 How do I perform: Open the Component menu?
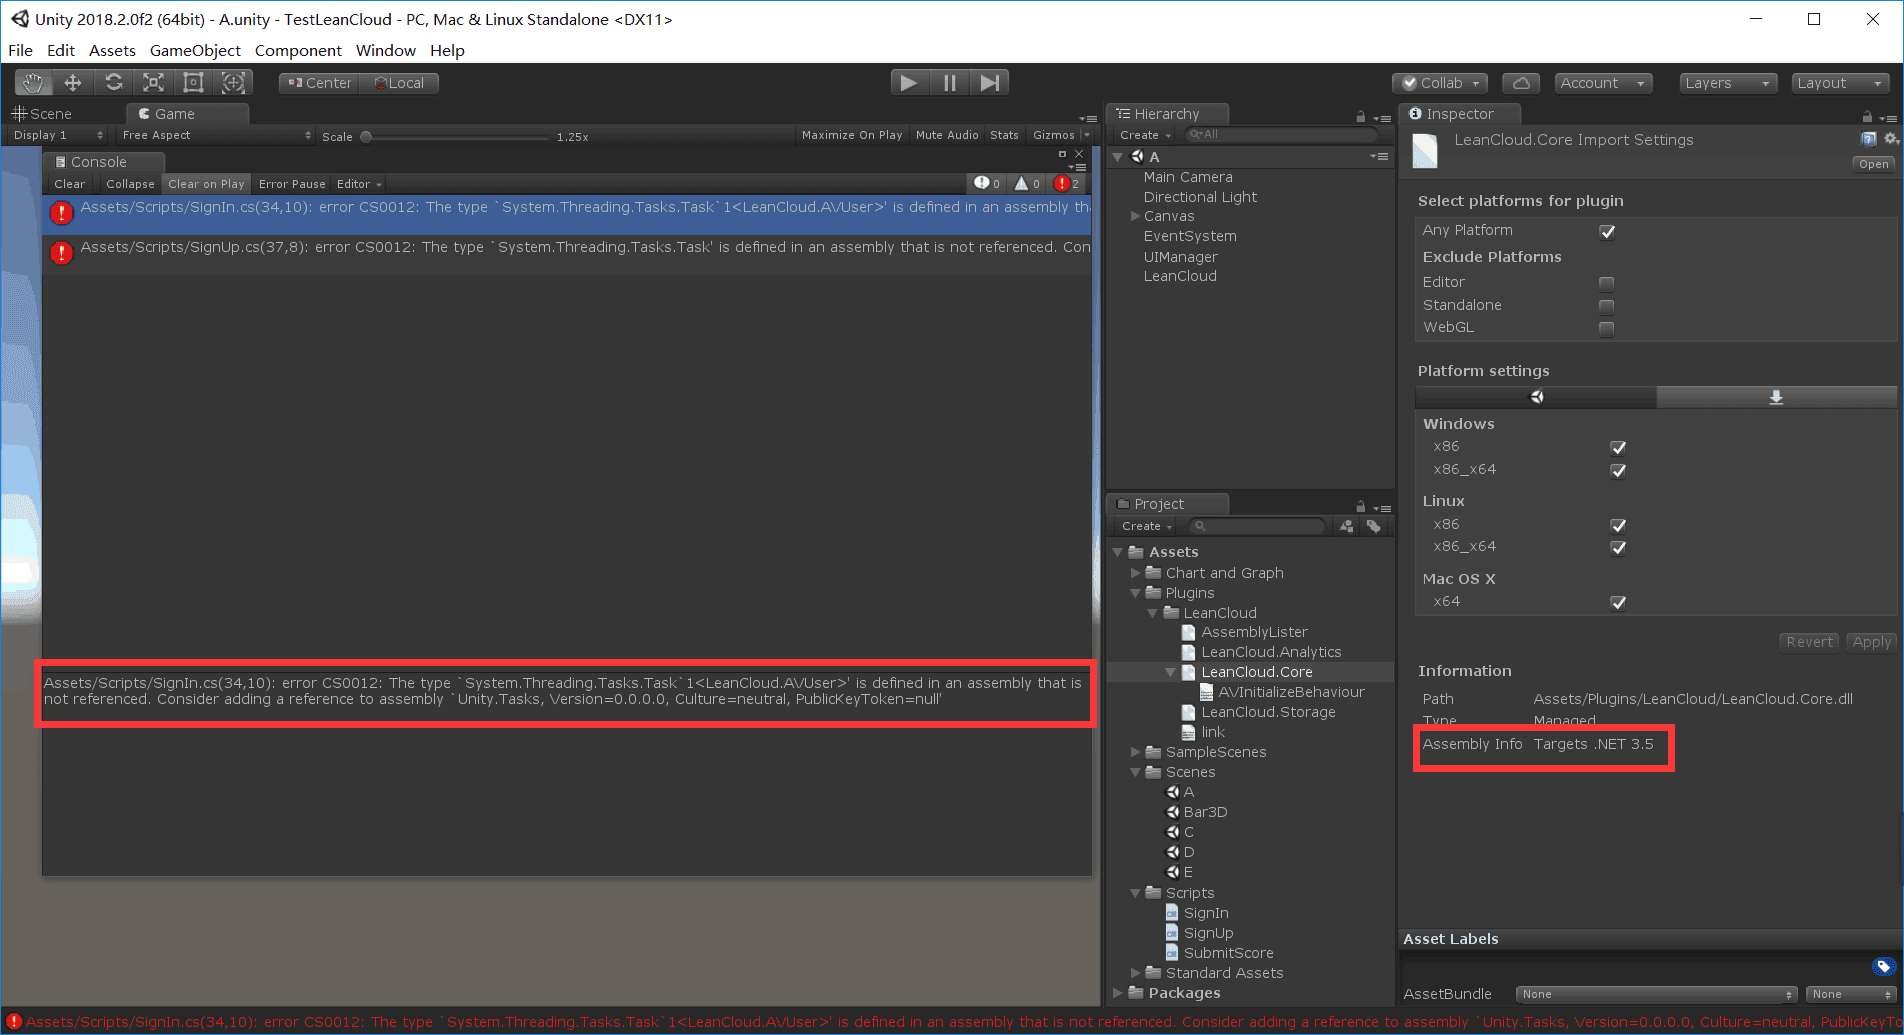[x=298, y=50]
